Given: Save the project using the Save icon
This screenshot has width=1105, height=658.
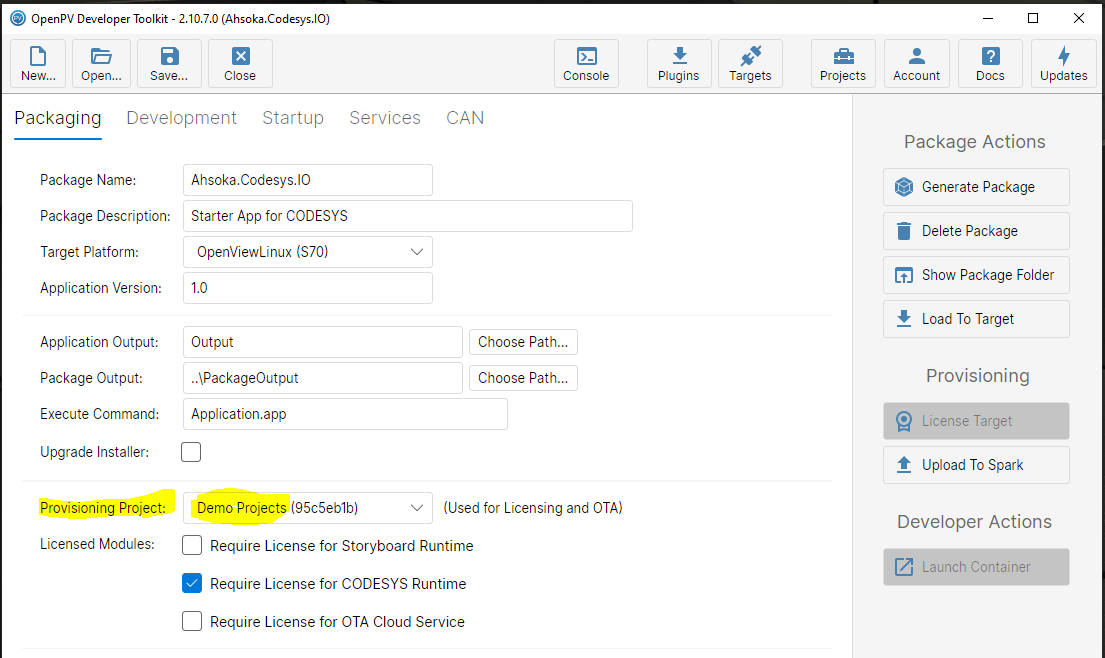Looking at the screenshot, I should tap(169, 63).
